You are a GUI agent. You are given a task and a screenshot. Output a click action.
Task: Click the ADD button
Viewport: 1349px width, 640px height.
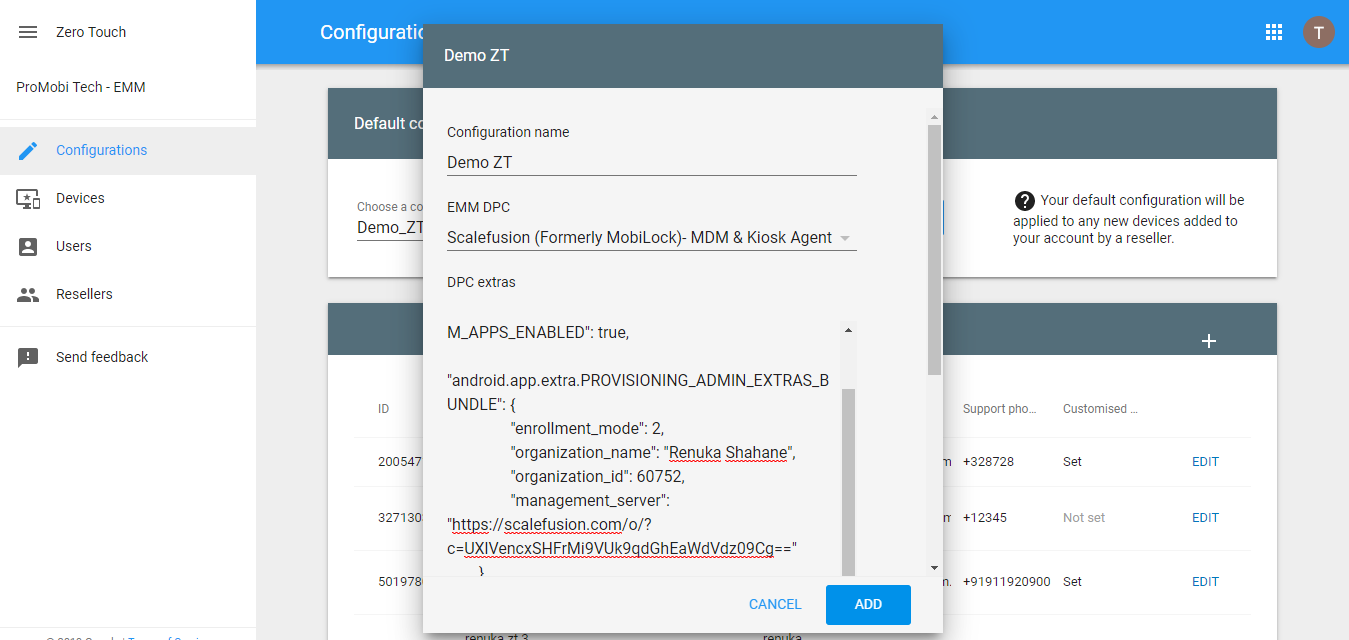pos(868,604)
